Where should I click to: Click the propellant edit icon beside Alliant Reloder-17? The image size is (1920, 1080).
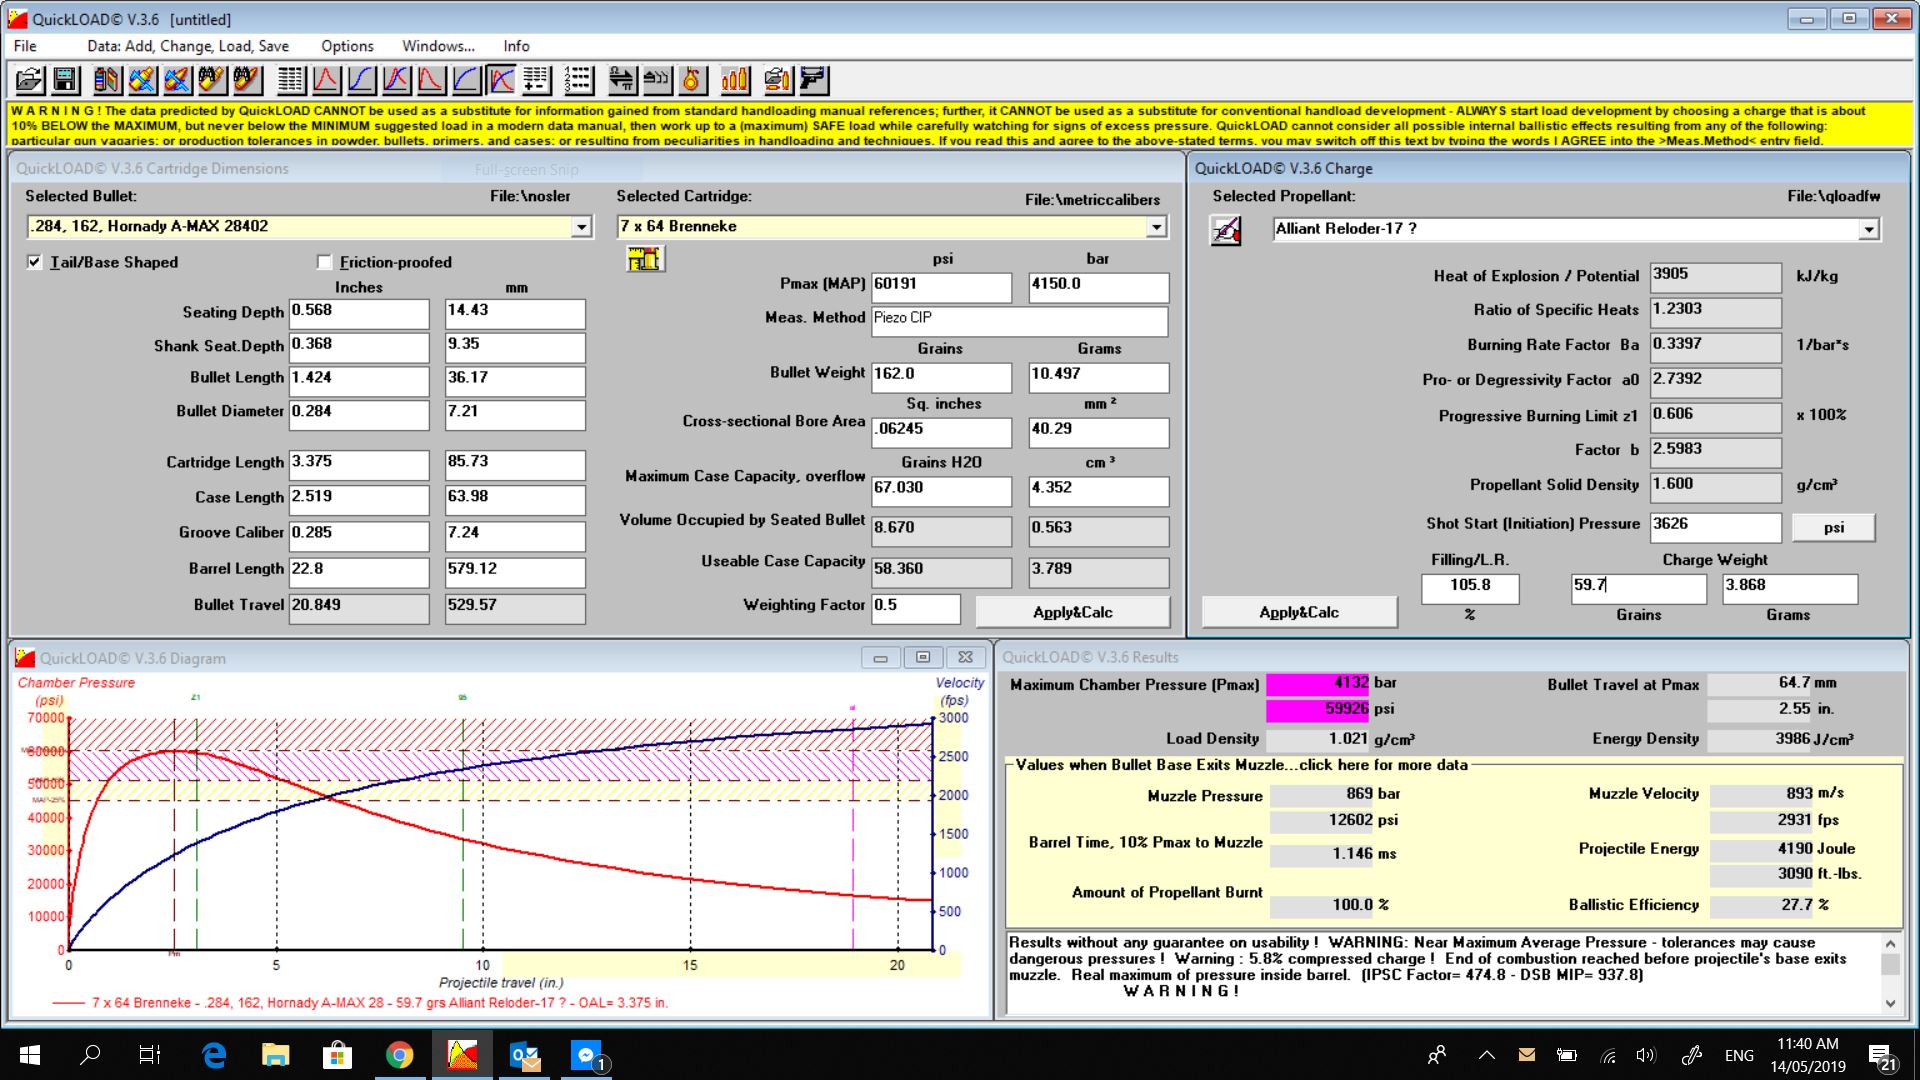pyautogui.click(x=1226, y=231)
